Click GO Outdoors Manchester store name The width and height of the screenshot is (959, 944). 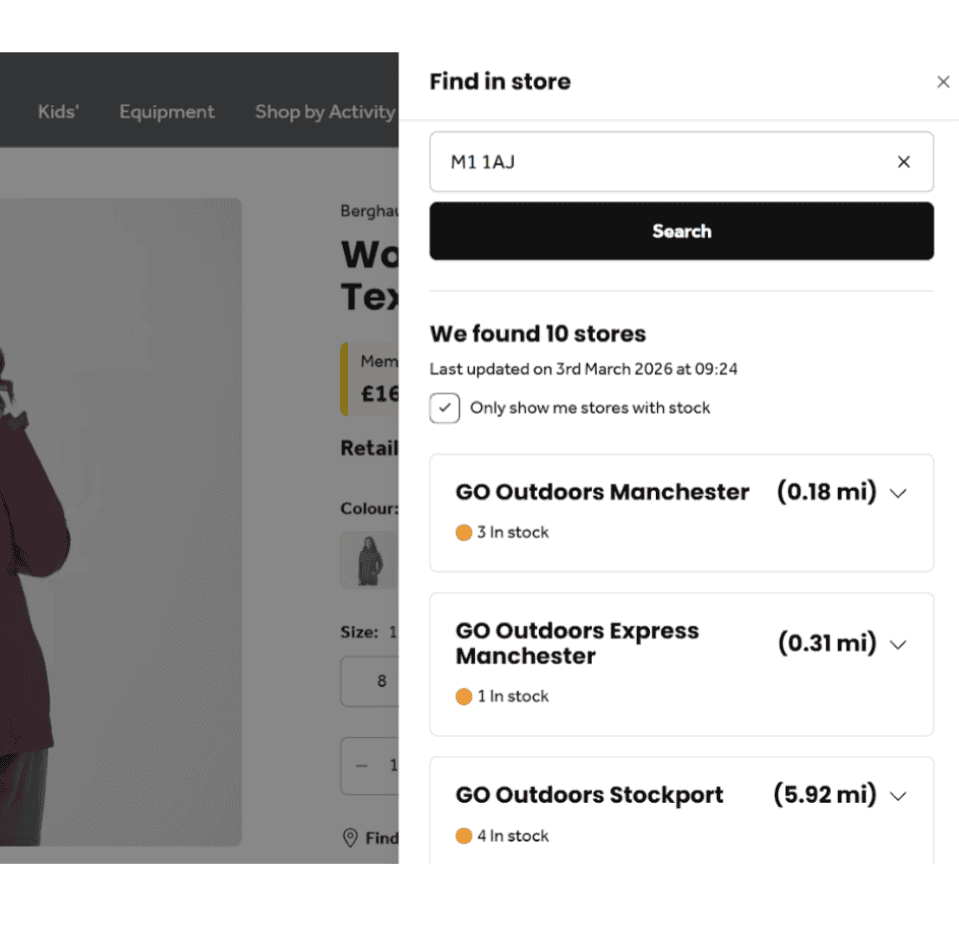click(602, 492)
